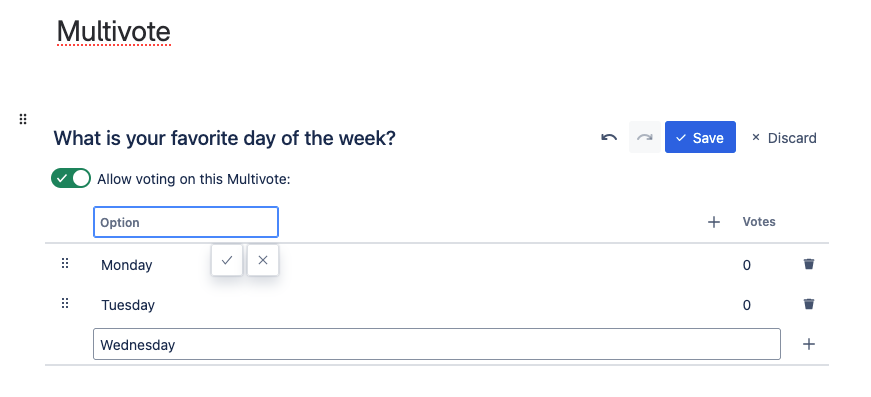Click the Multivote page title
This screenshot has width=871, height=397.
click(x=114, y=31)
